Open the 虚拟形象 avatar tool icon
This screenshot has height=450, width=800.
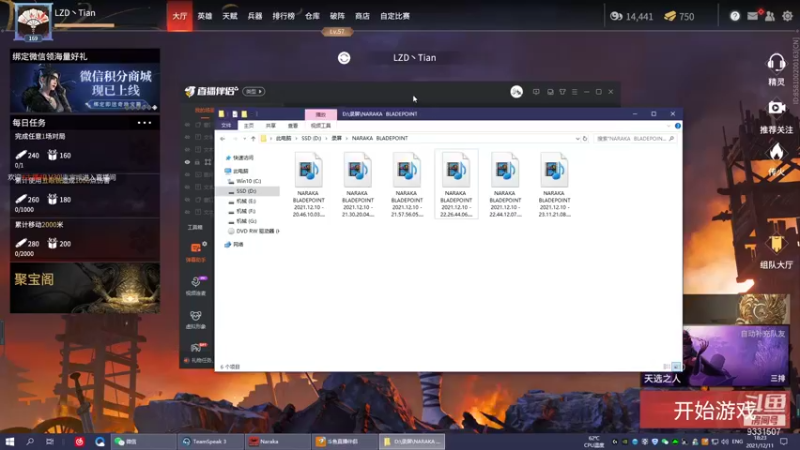pyautogui.click(x=195, y=315)
